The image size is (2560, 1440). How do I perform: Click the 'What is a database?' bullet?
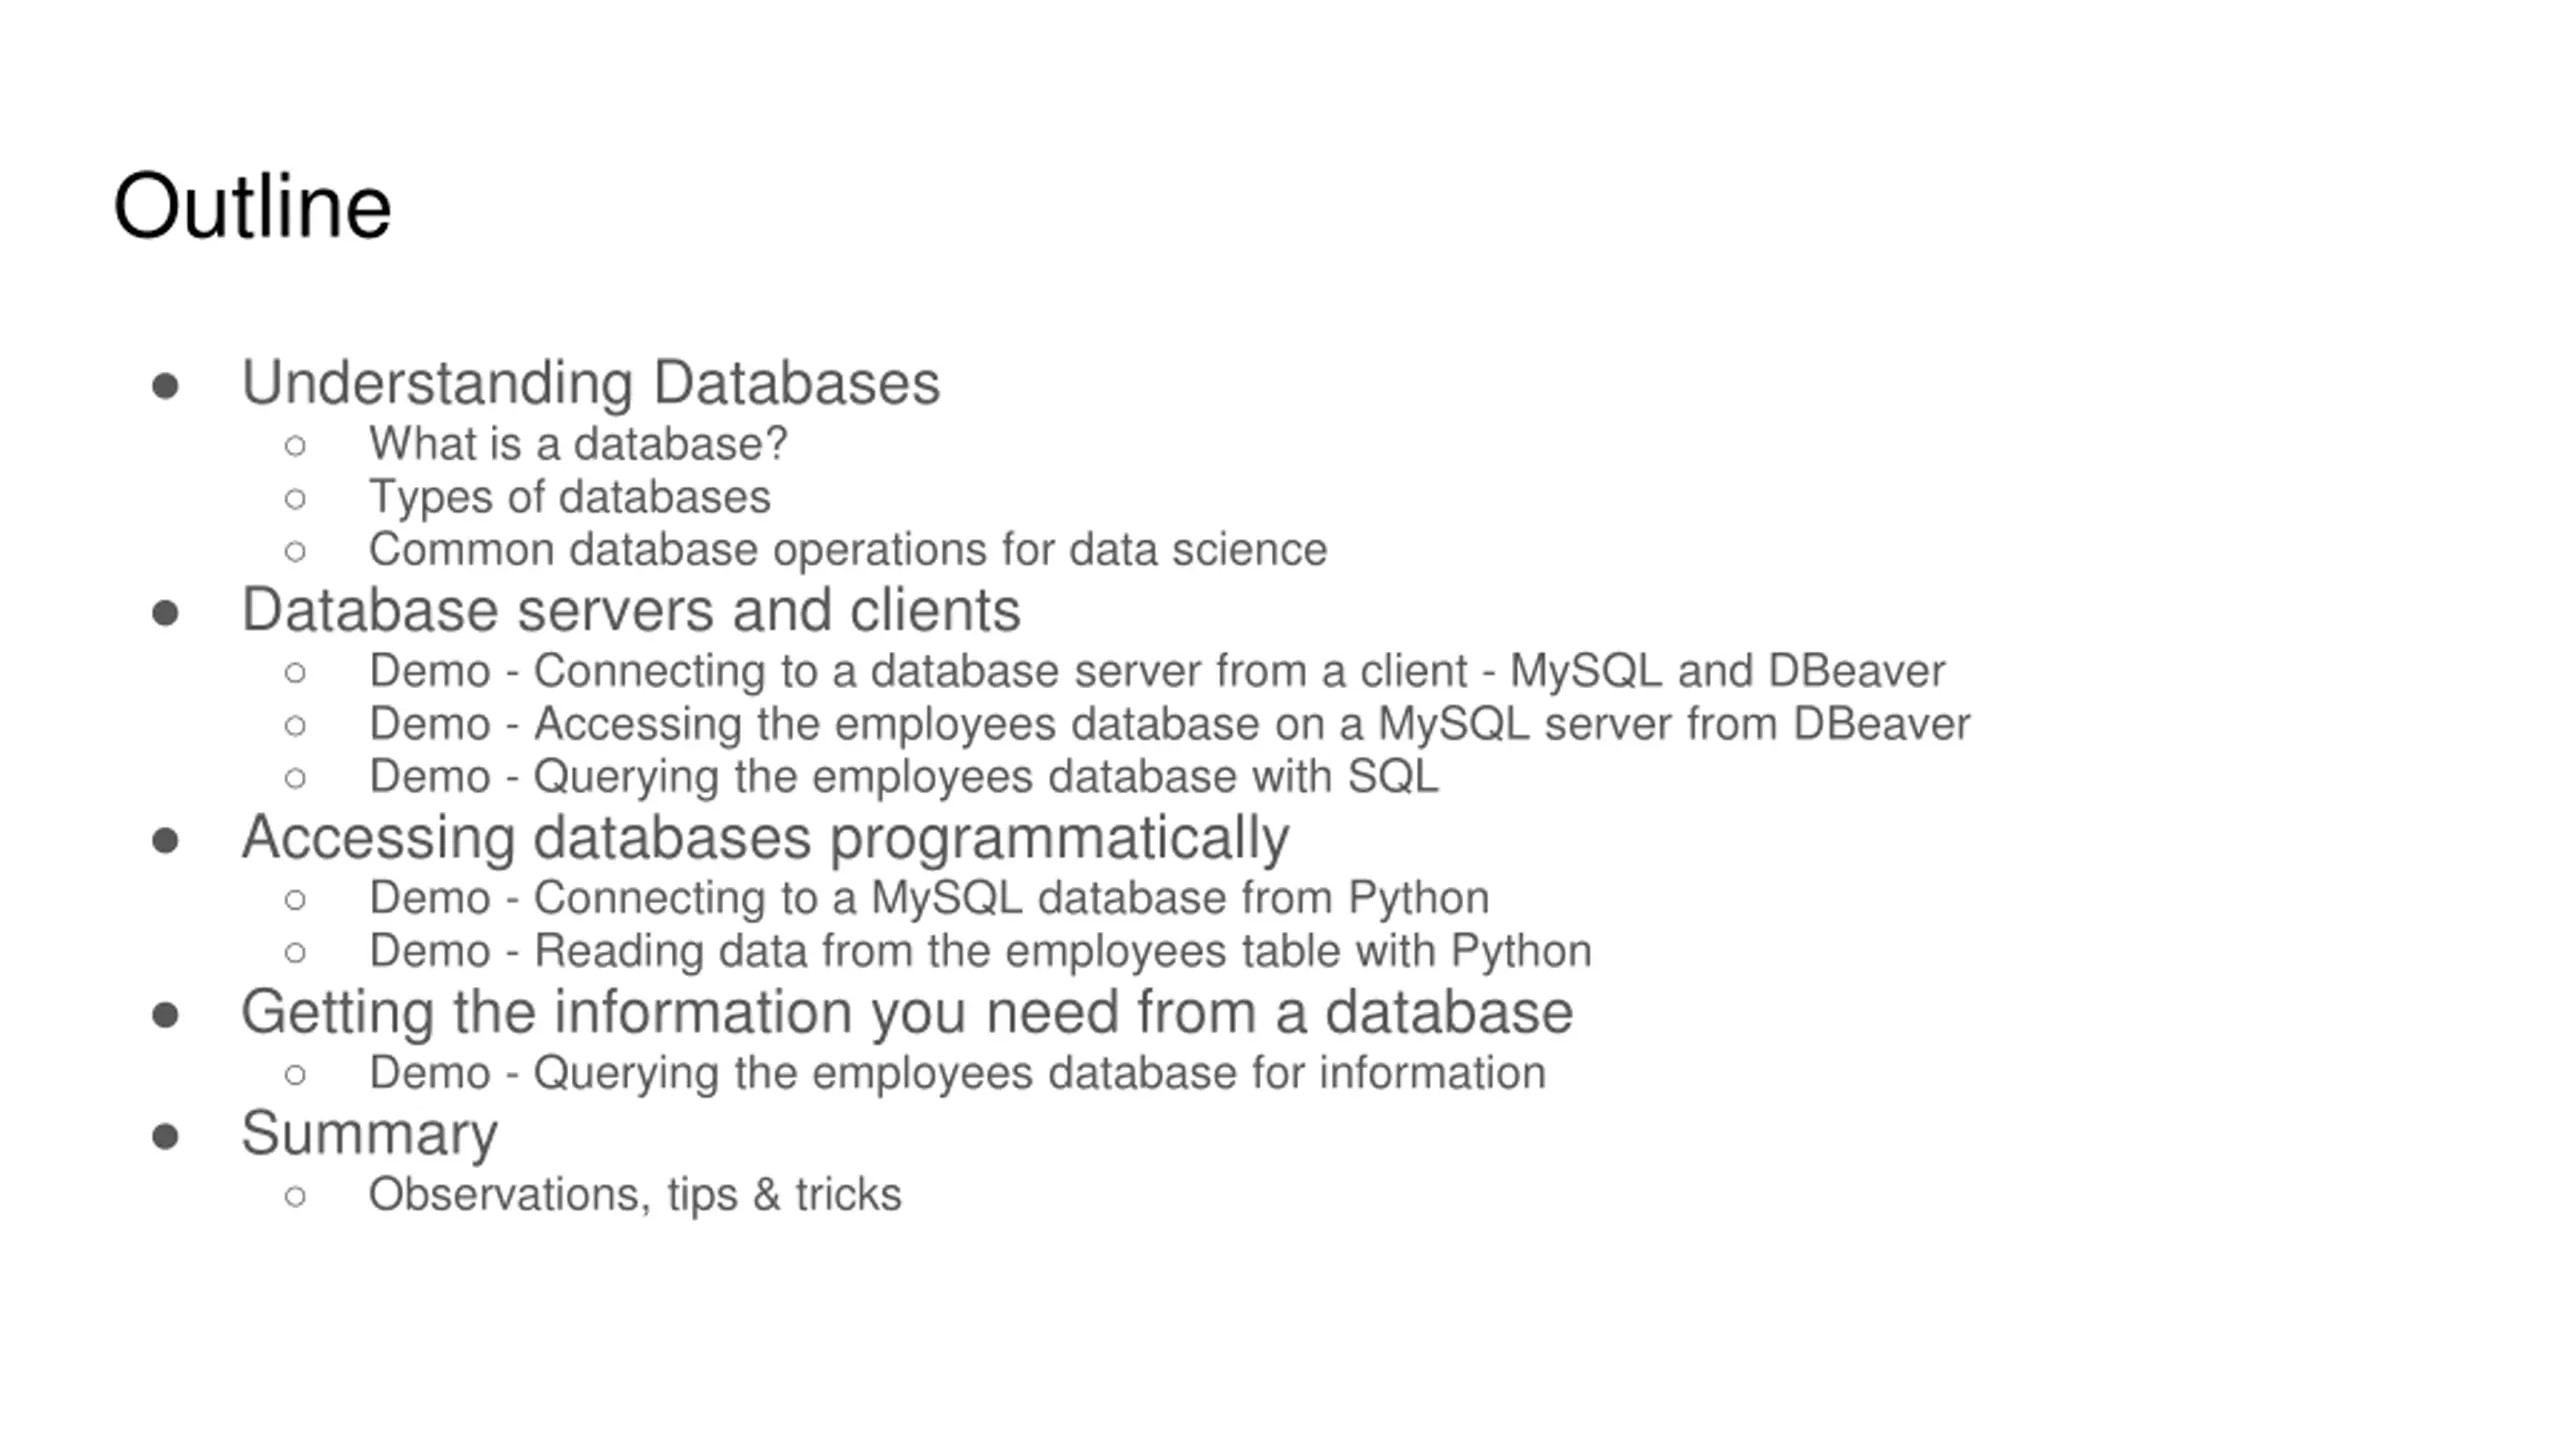[578, 444]
